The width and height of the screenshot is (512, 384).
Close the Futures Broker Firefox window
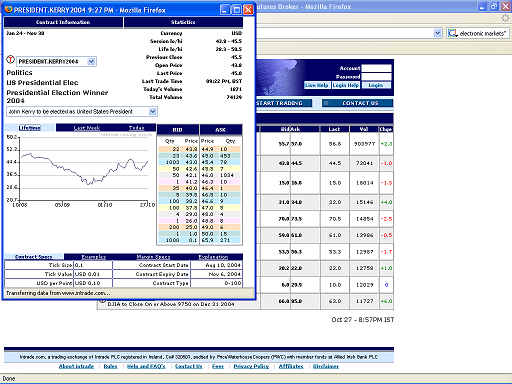506,6
